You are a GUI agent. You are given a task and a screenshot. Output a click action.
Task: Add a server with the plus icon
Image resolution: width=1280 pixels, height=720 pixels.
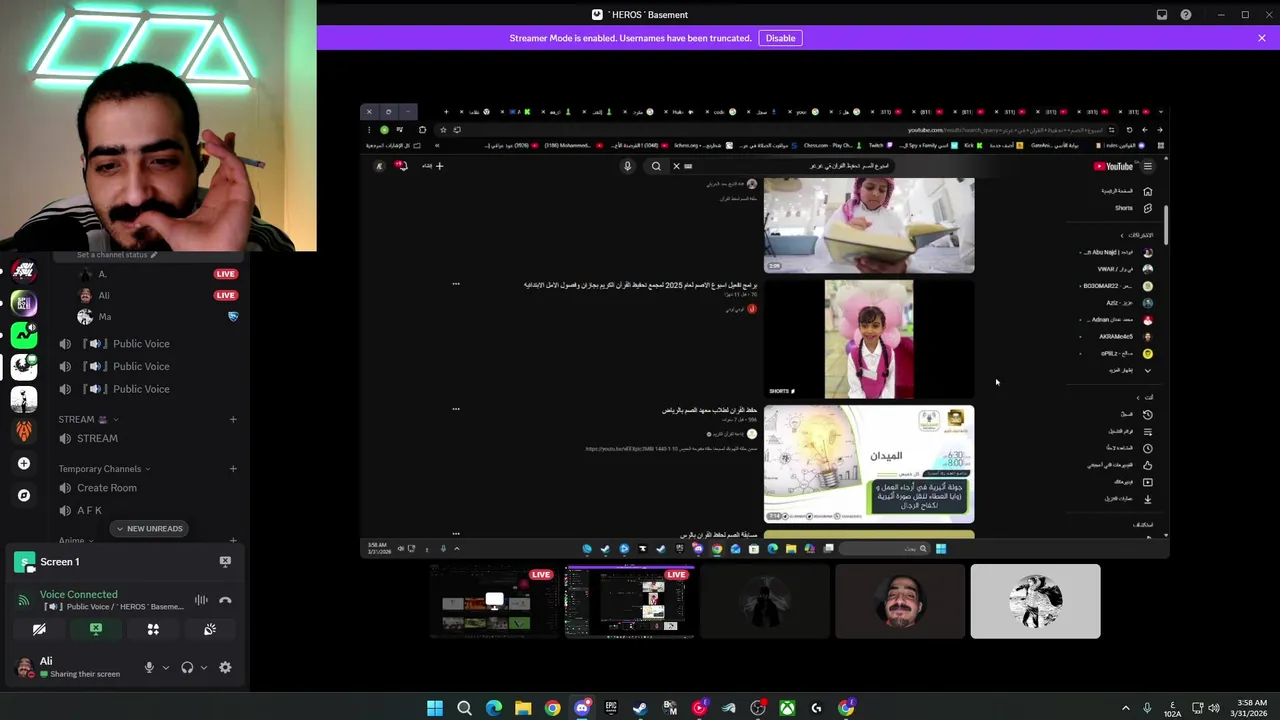pyautogui.click(x=24, y=463)
